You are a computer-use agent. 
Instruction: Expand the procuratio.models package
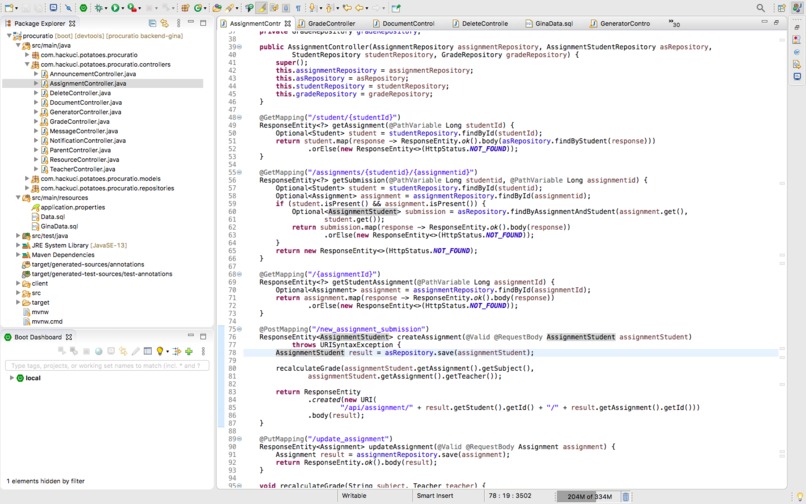(x=27, y=178)
